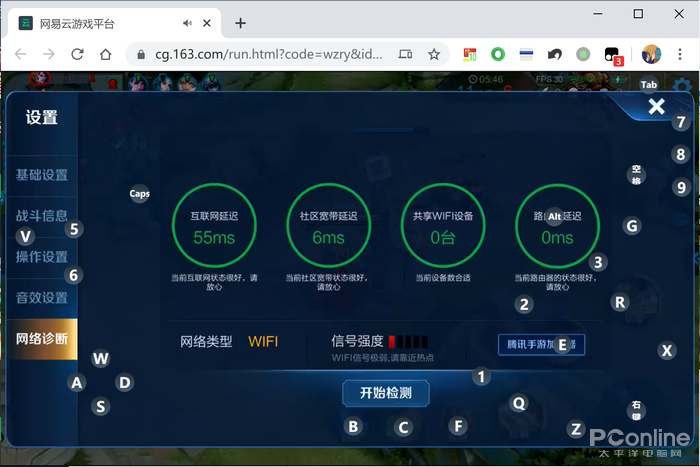The image size is (700, 467).
Task: Tap the 右键 right-click overlay button
Action: [x=636, y=410]
